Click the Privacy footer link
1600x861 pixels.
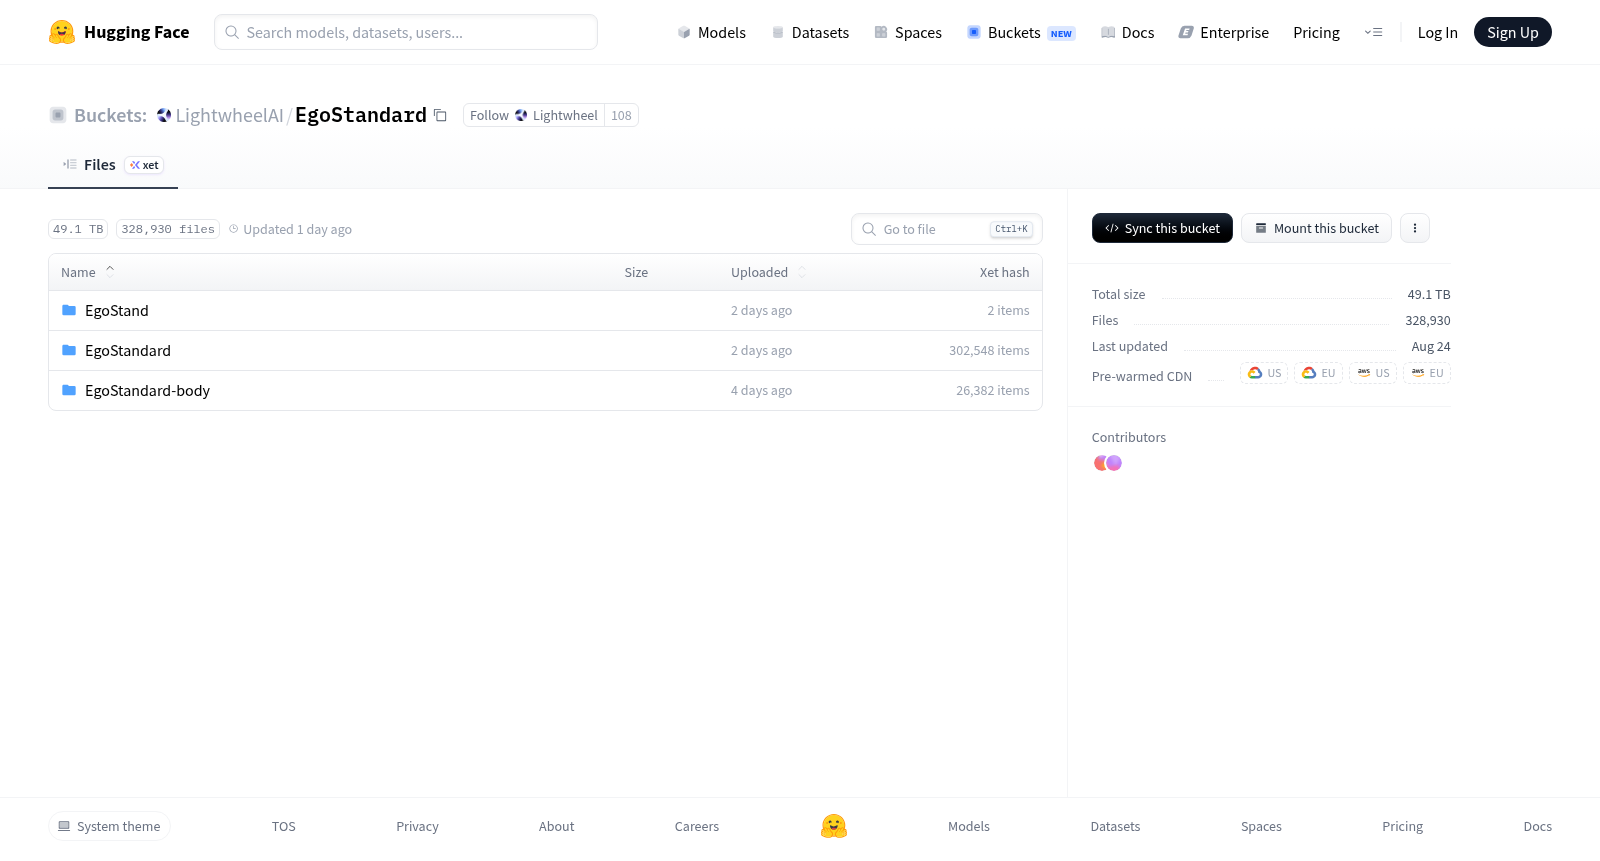(417, 826)
